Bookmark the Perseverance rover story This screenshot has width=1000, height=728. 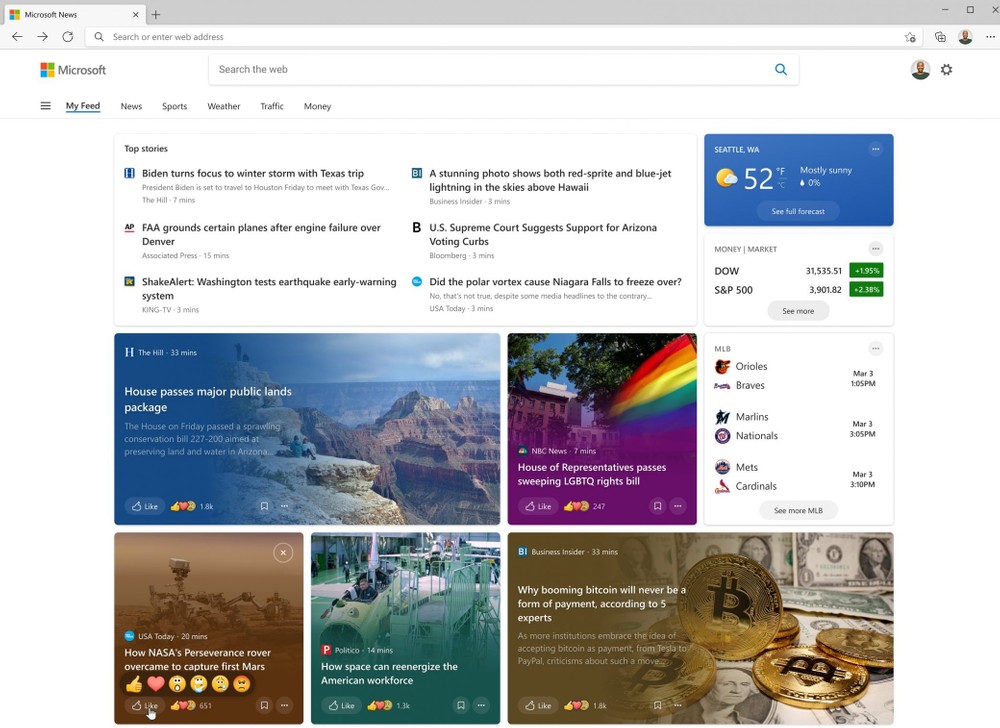264,705
